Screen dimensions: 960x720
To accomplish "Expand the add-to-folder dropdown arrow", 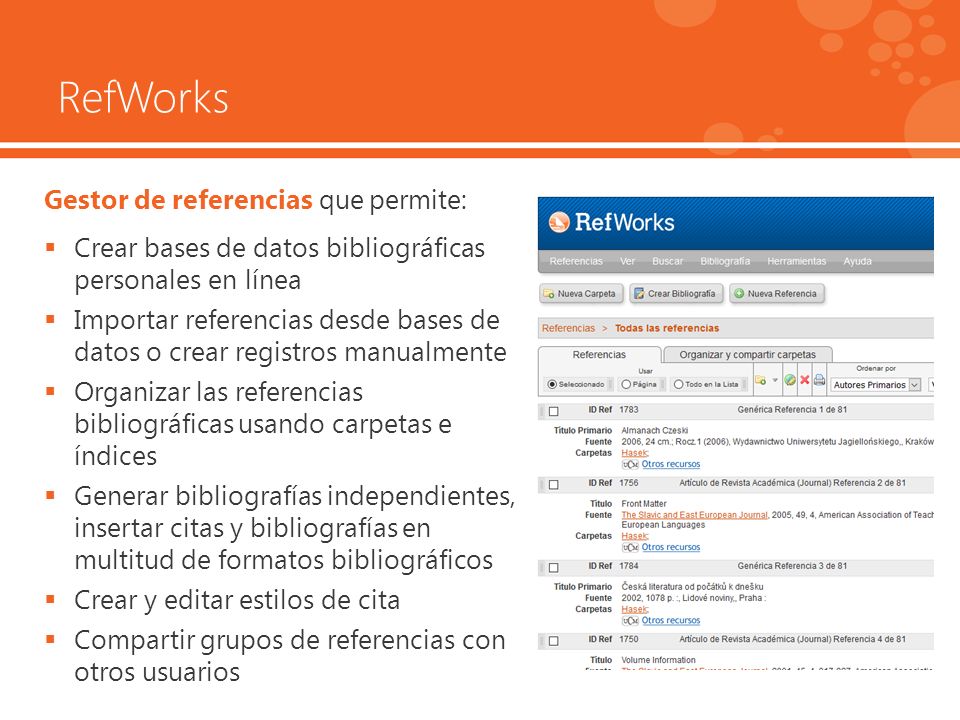I will click(775, 380).
